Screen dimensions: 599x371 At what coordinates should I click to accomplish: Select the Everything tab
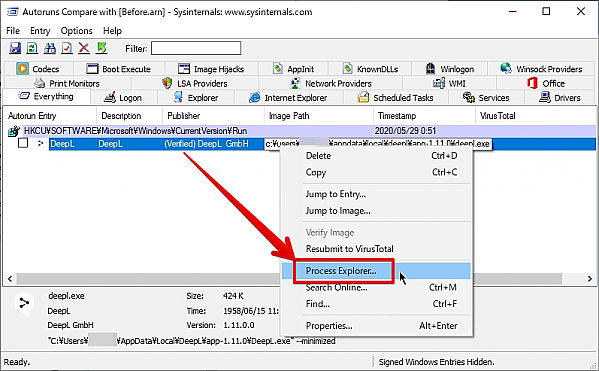point(46,96)
